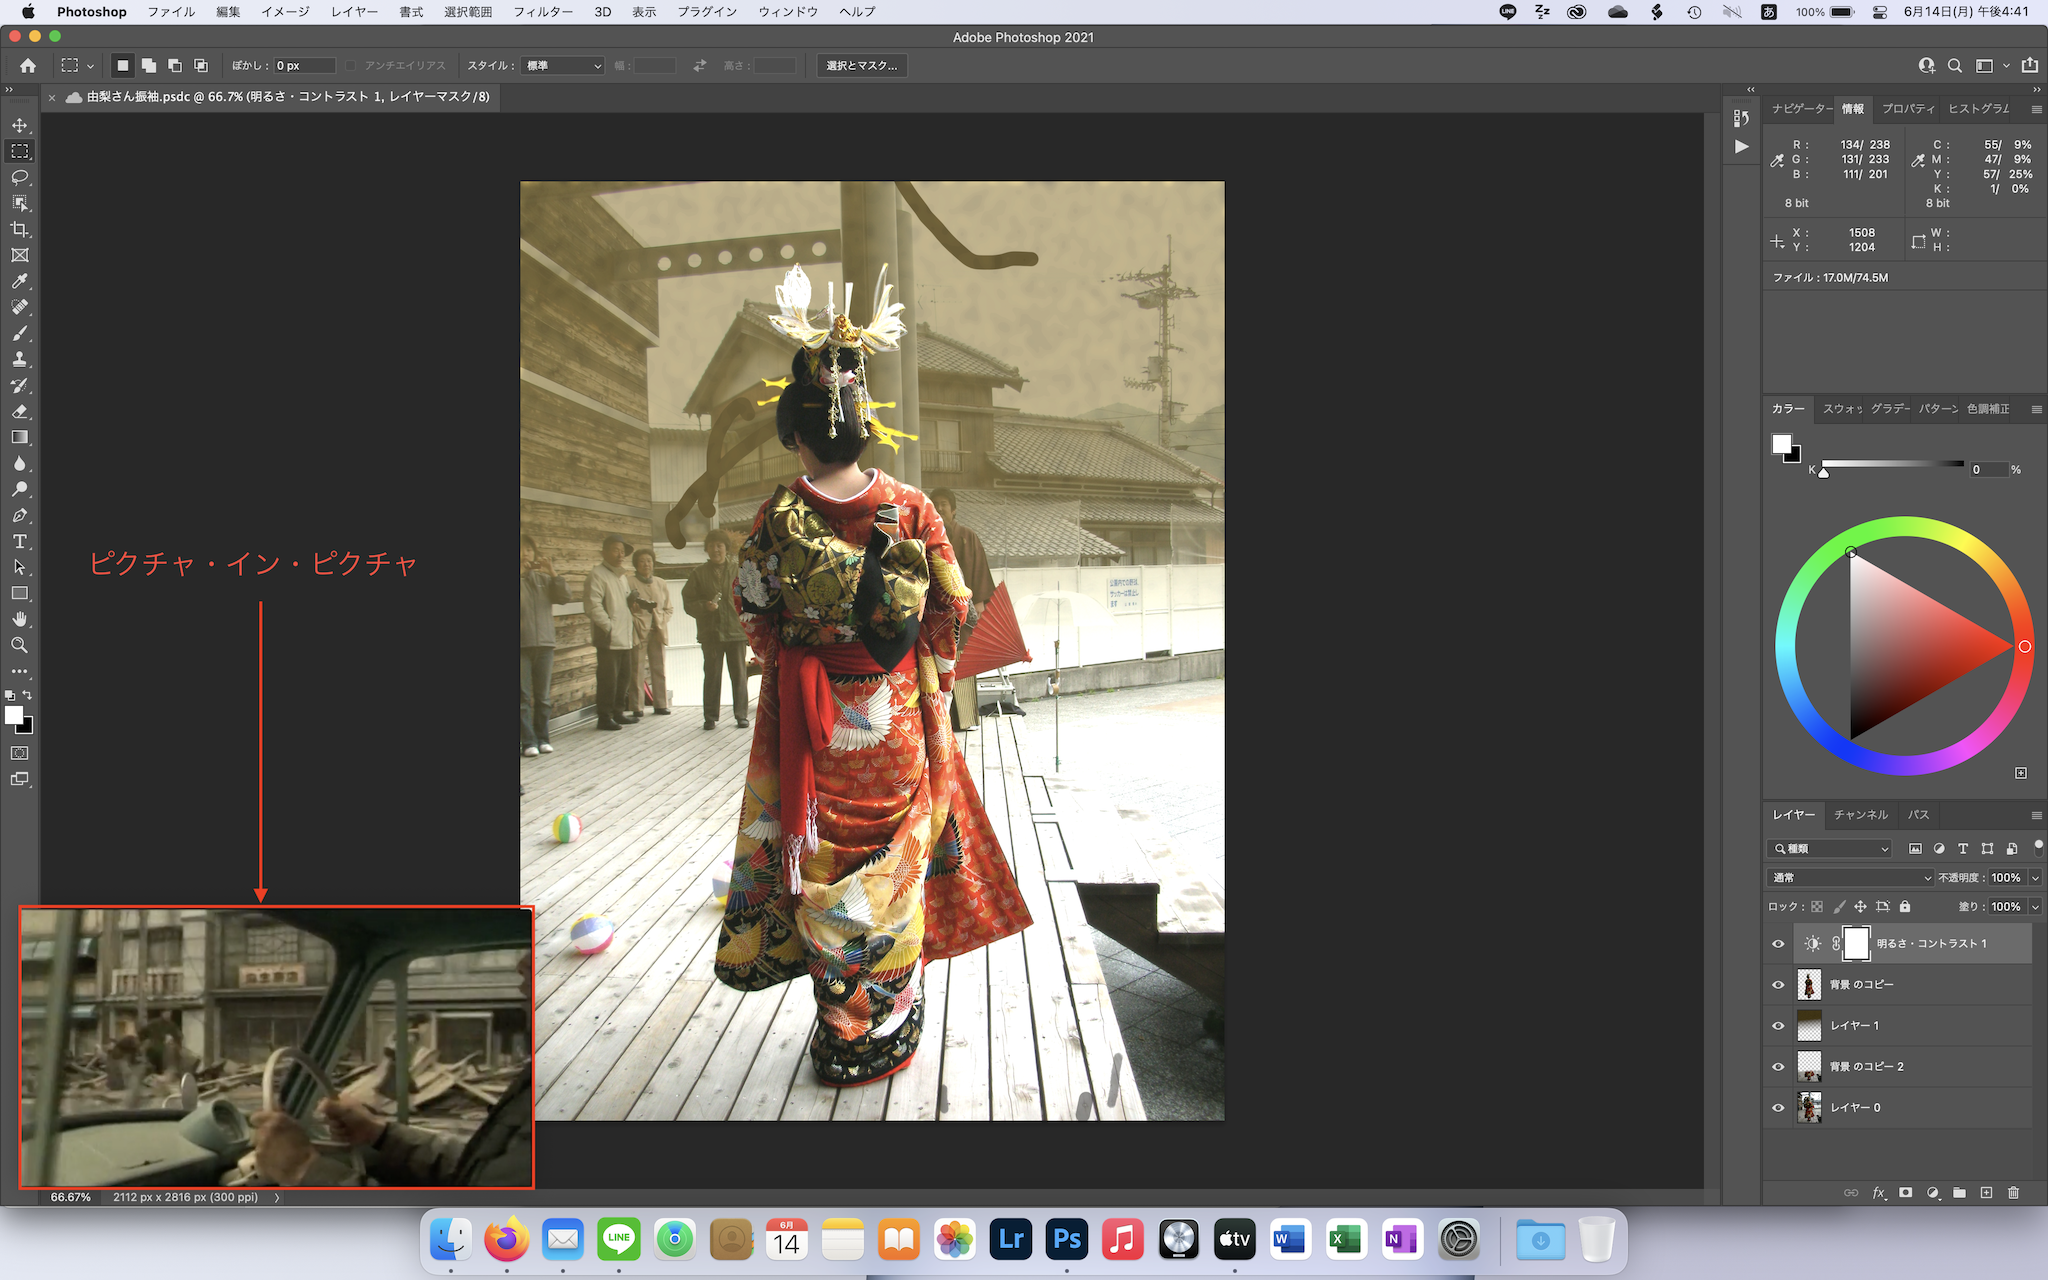Hide the レイヤー 0 layer
Screen dimensions: 2048x1280
tap(1778, 1108)
